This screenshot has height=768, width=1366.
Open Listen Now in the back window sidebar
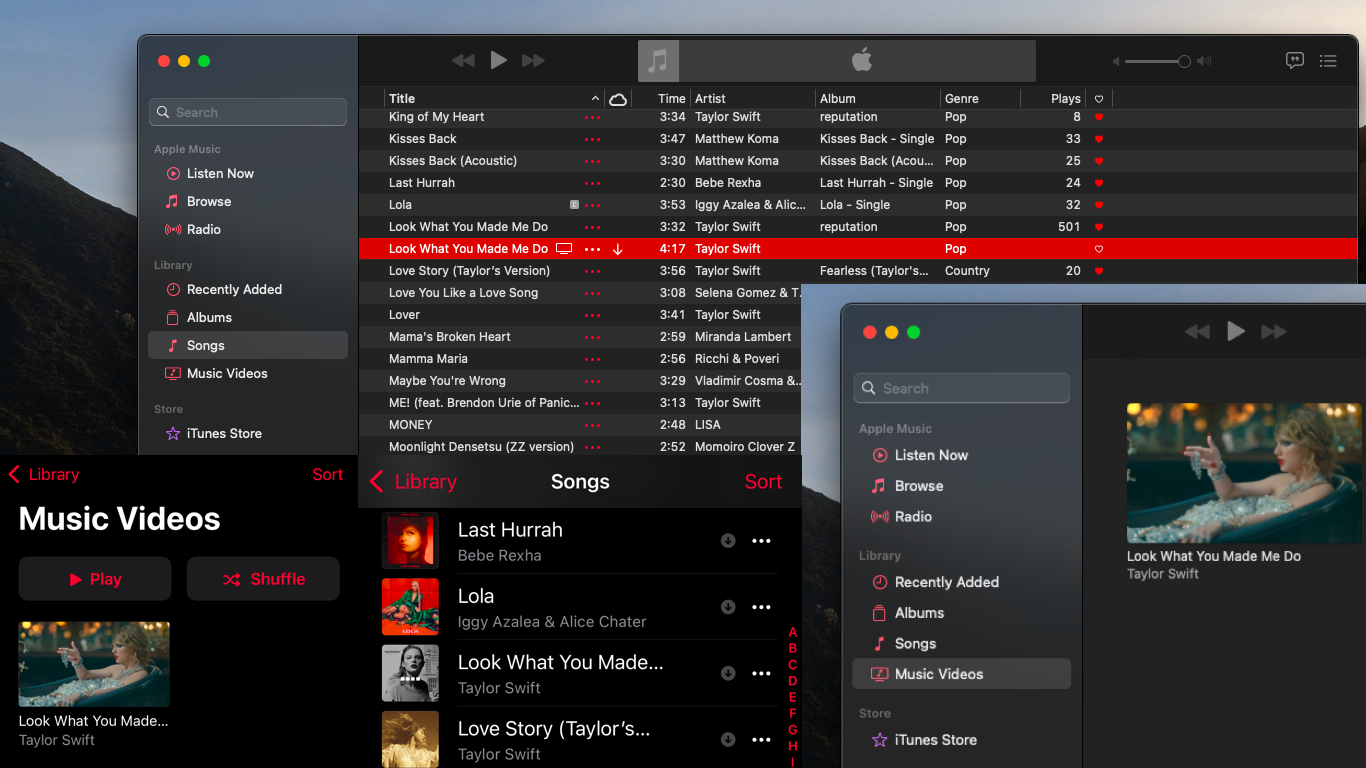pyautogui.click(x=220, y=173)
